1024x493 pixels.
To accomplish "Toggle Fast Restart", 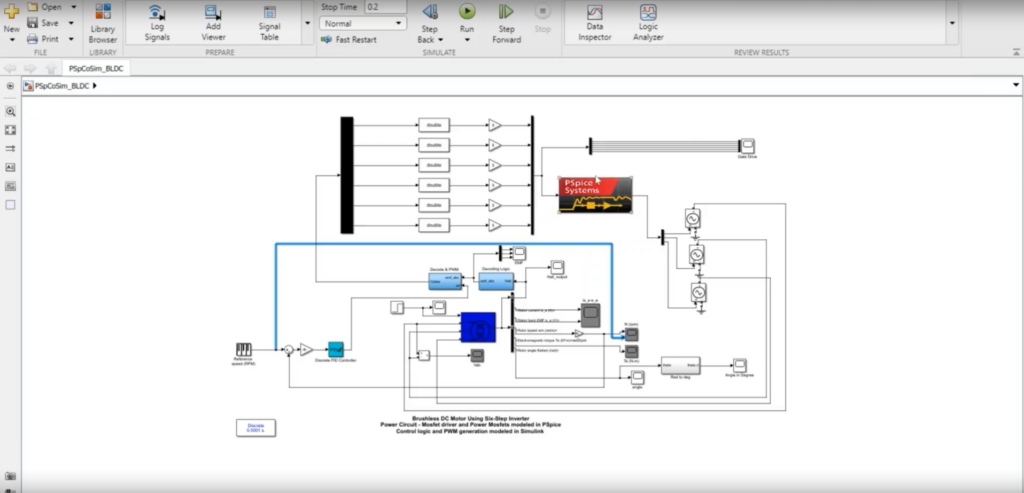I will [x=349, y=40].
